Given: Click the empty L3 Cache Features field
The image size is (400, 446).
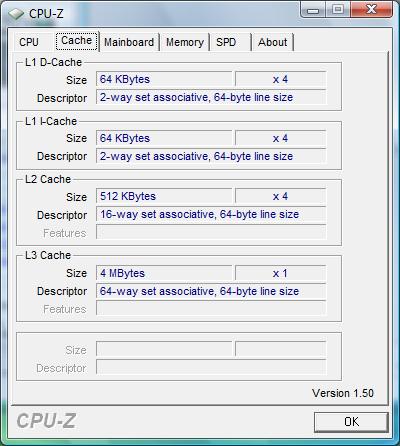Looking at the screenshot, I should (x=211, y=309).
